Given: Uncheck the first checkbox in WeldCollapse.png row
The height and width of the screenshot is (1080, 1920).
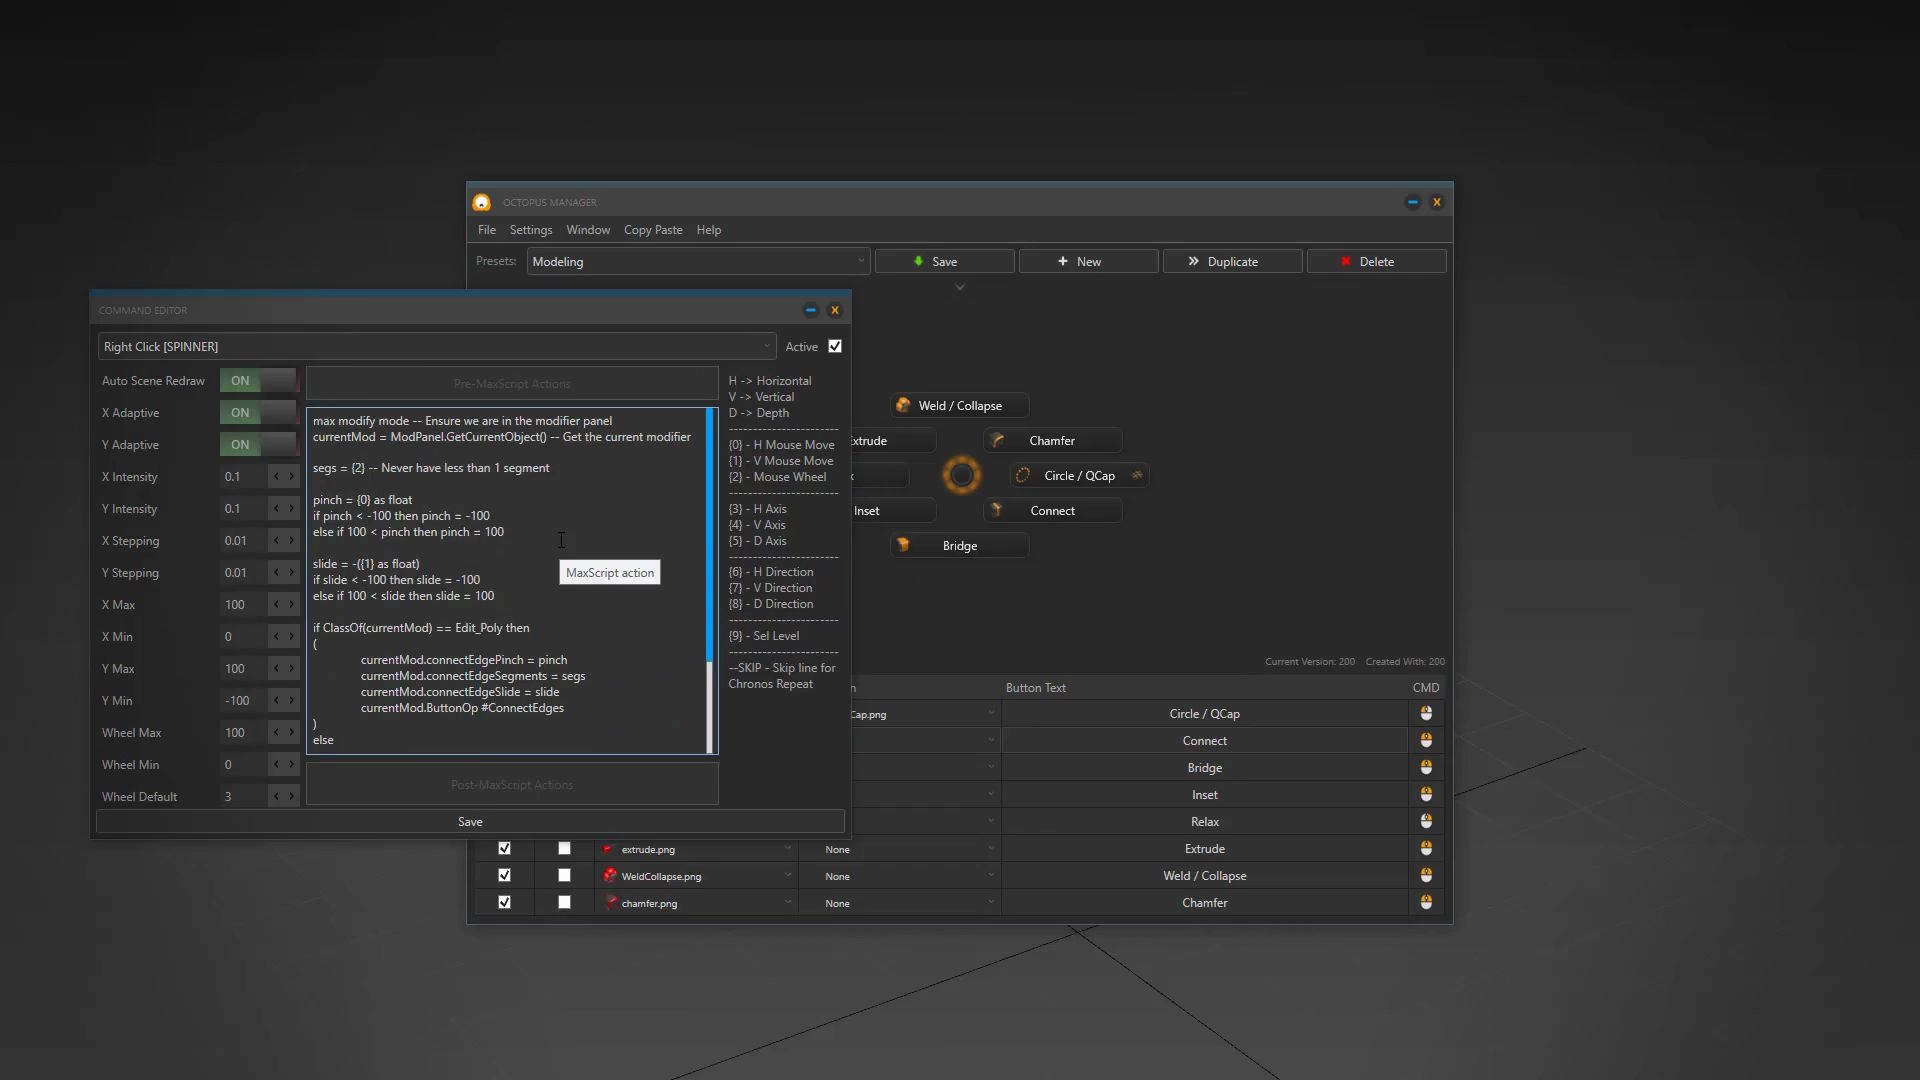Looking at the screenshot, I should (504, 875).
